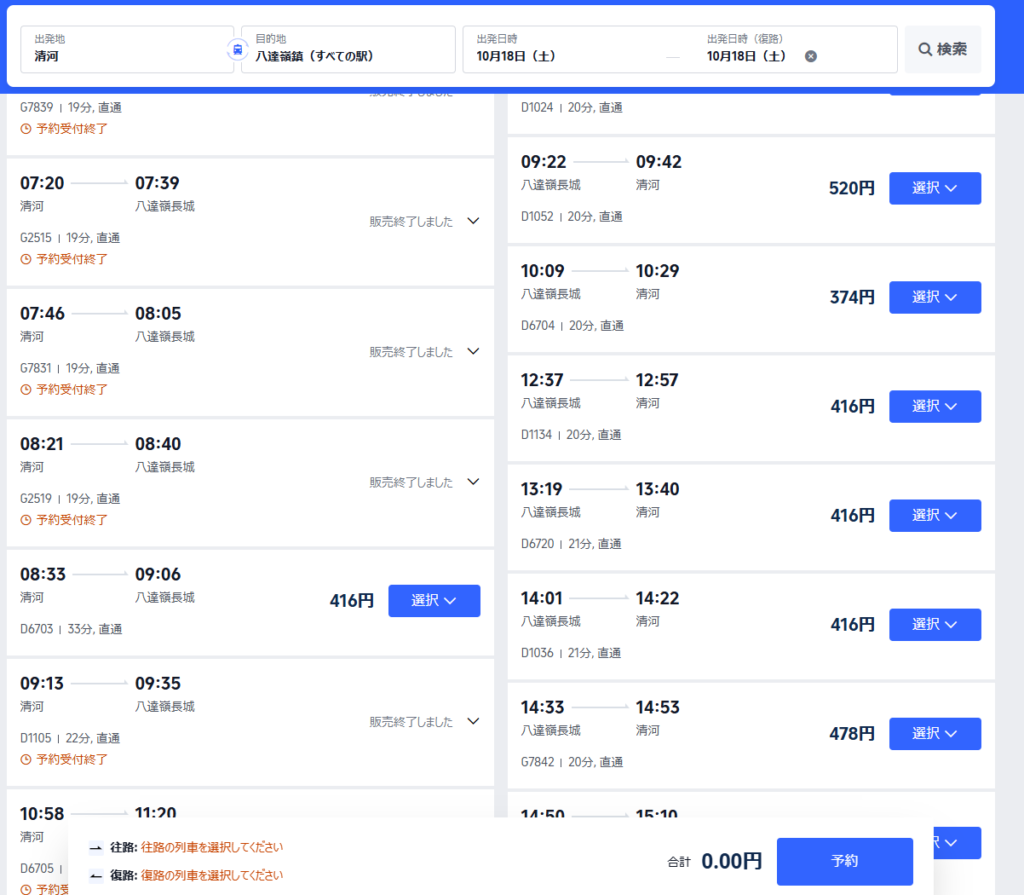Viewport: 1024px width, 895px height.
Task: Open 選択 dropdown for the 14:33 return train
Action: coord(935,733)
